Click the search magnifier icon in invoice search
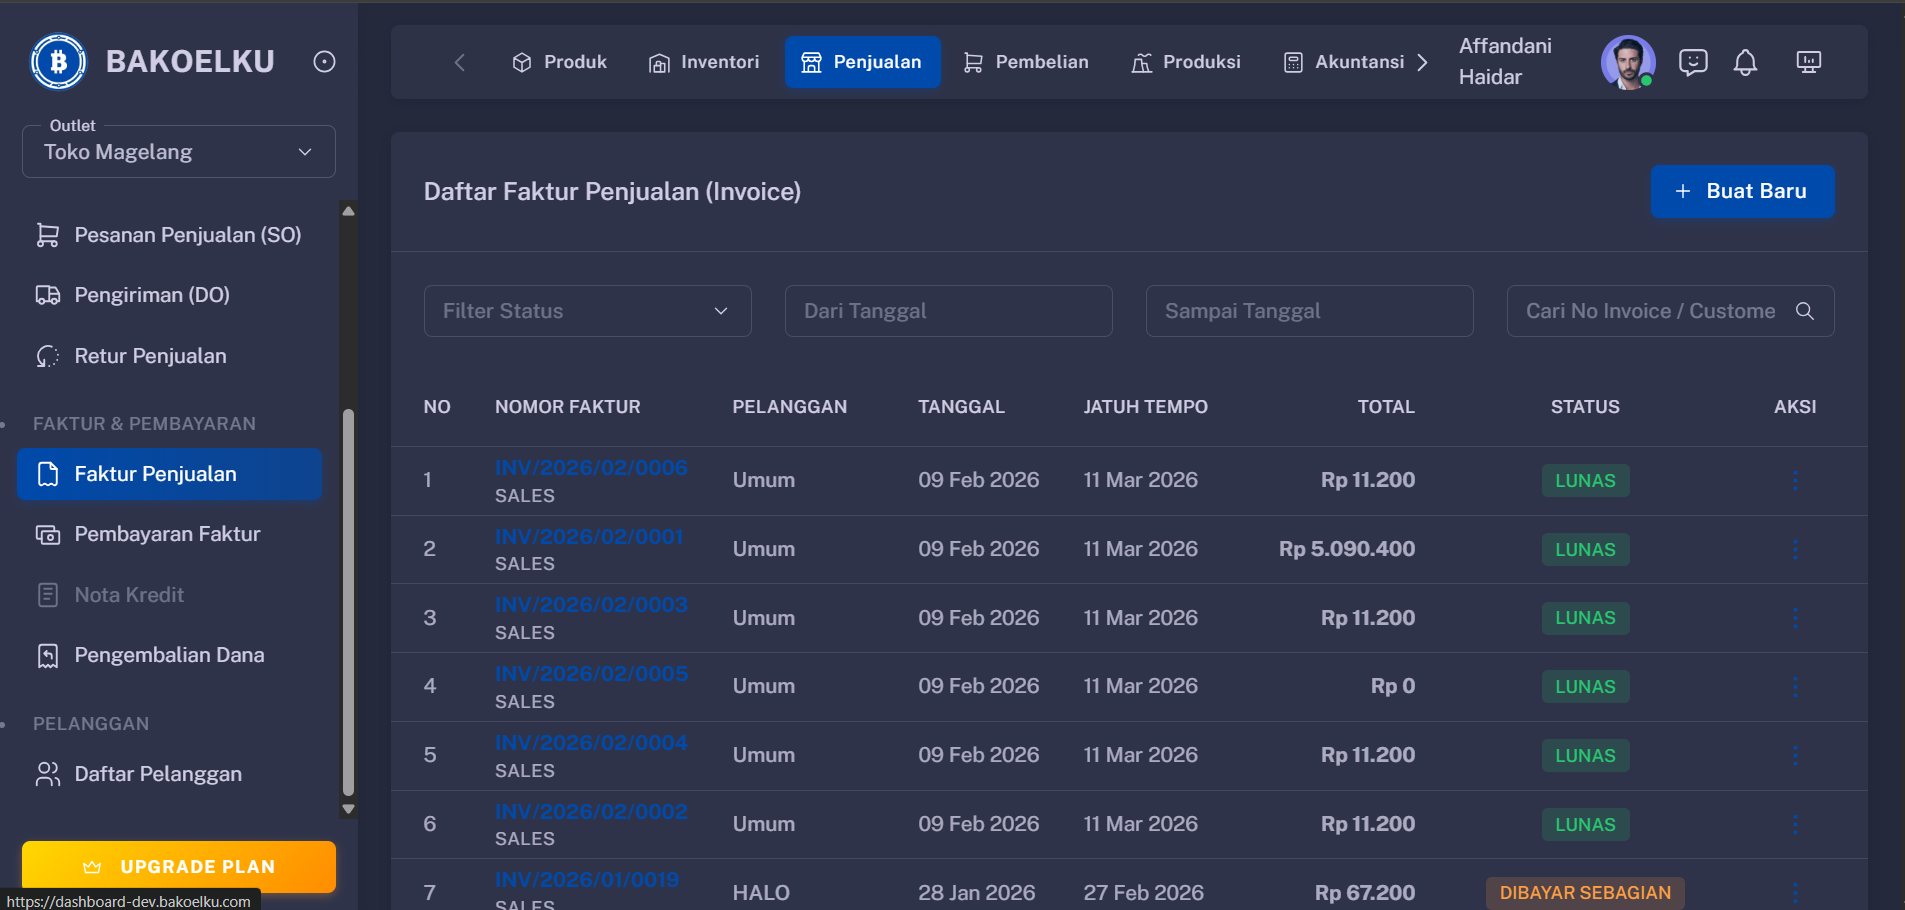Screen dimensions: 1905x910 (1804, 311)
